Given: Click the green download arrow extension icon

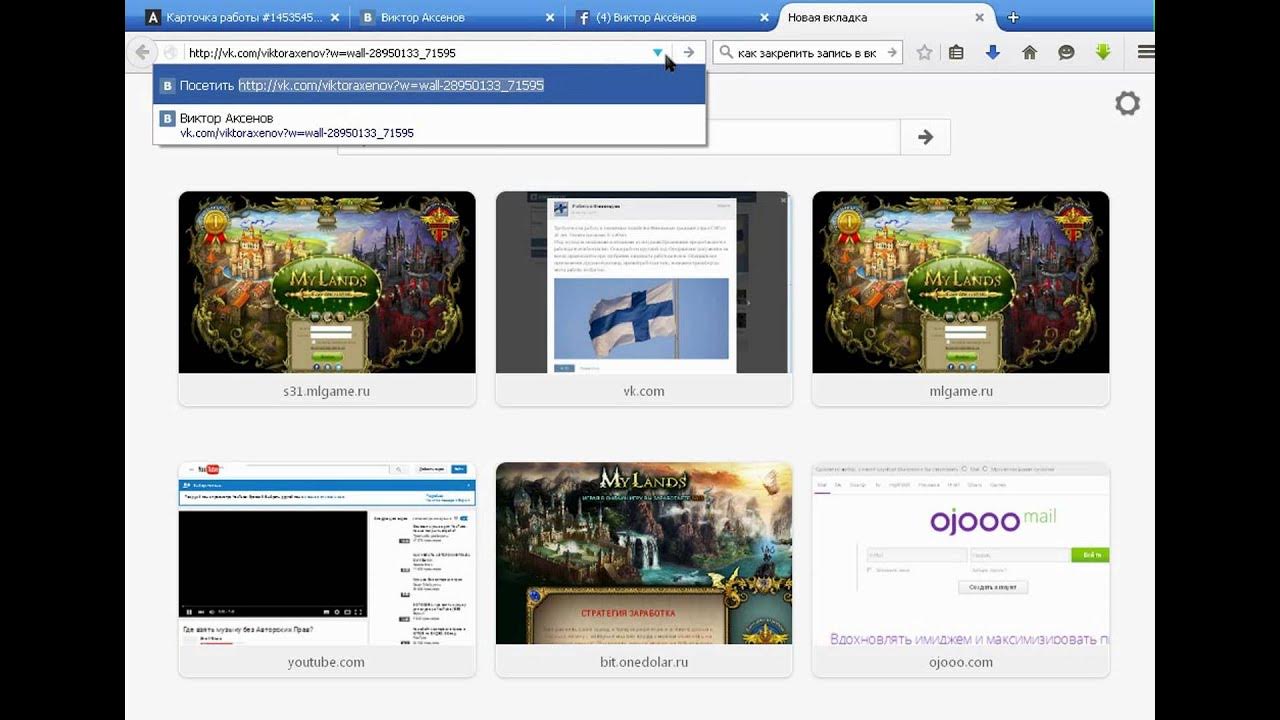Looking at the screenshot, I should click(x=1103, y=52).
